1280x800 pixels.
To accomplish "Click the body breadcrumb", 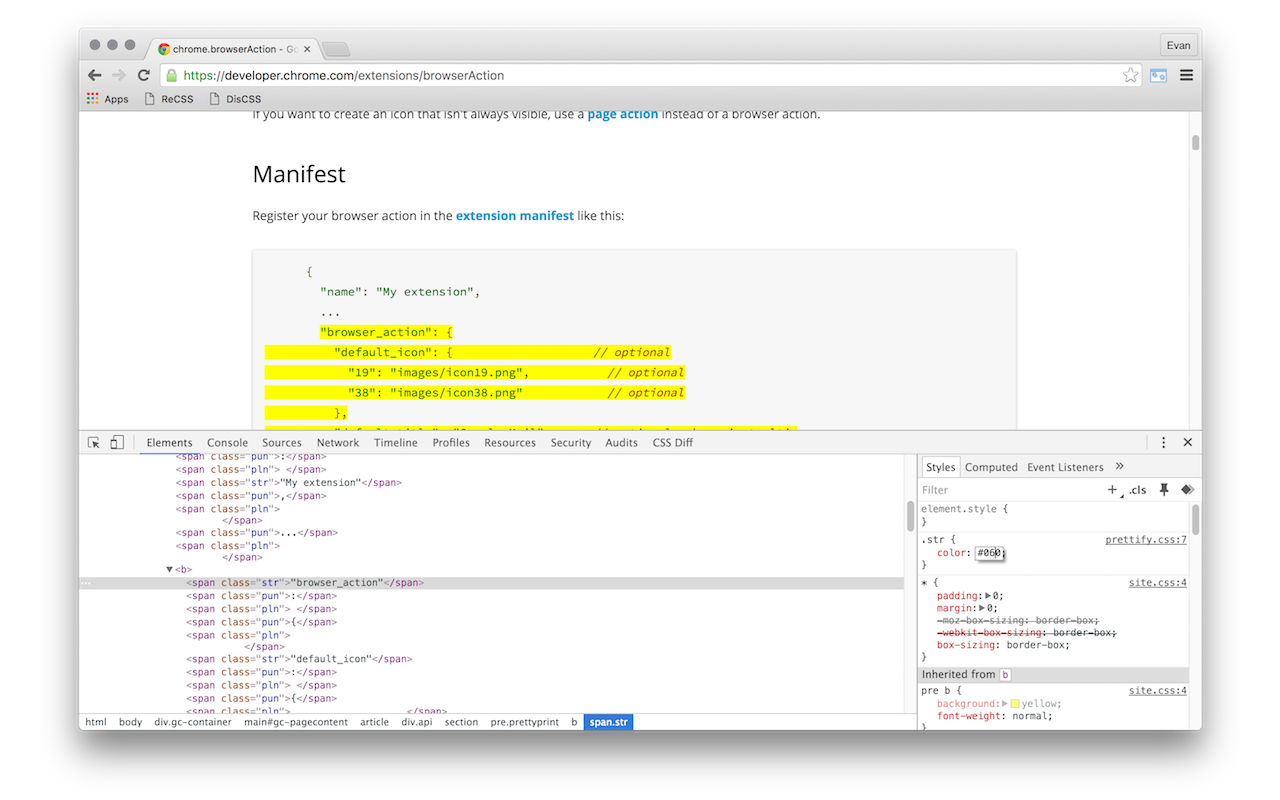I will (130, 722).
